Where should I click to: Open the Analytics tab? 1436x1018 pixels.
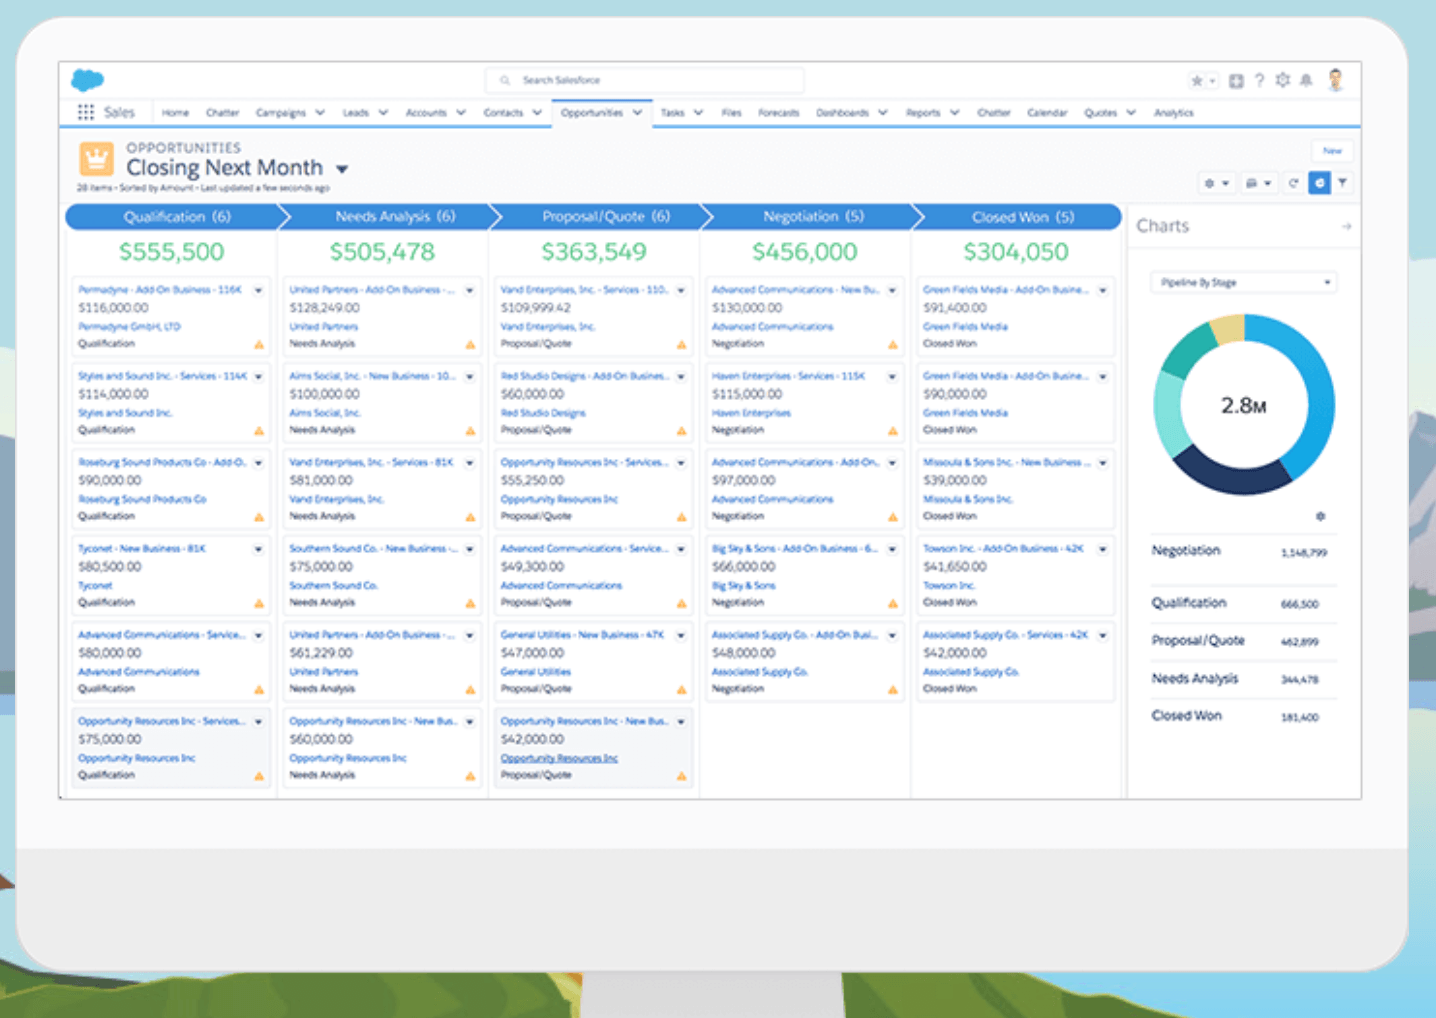tap(1173, 113)
